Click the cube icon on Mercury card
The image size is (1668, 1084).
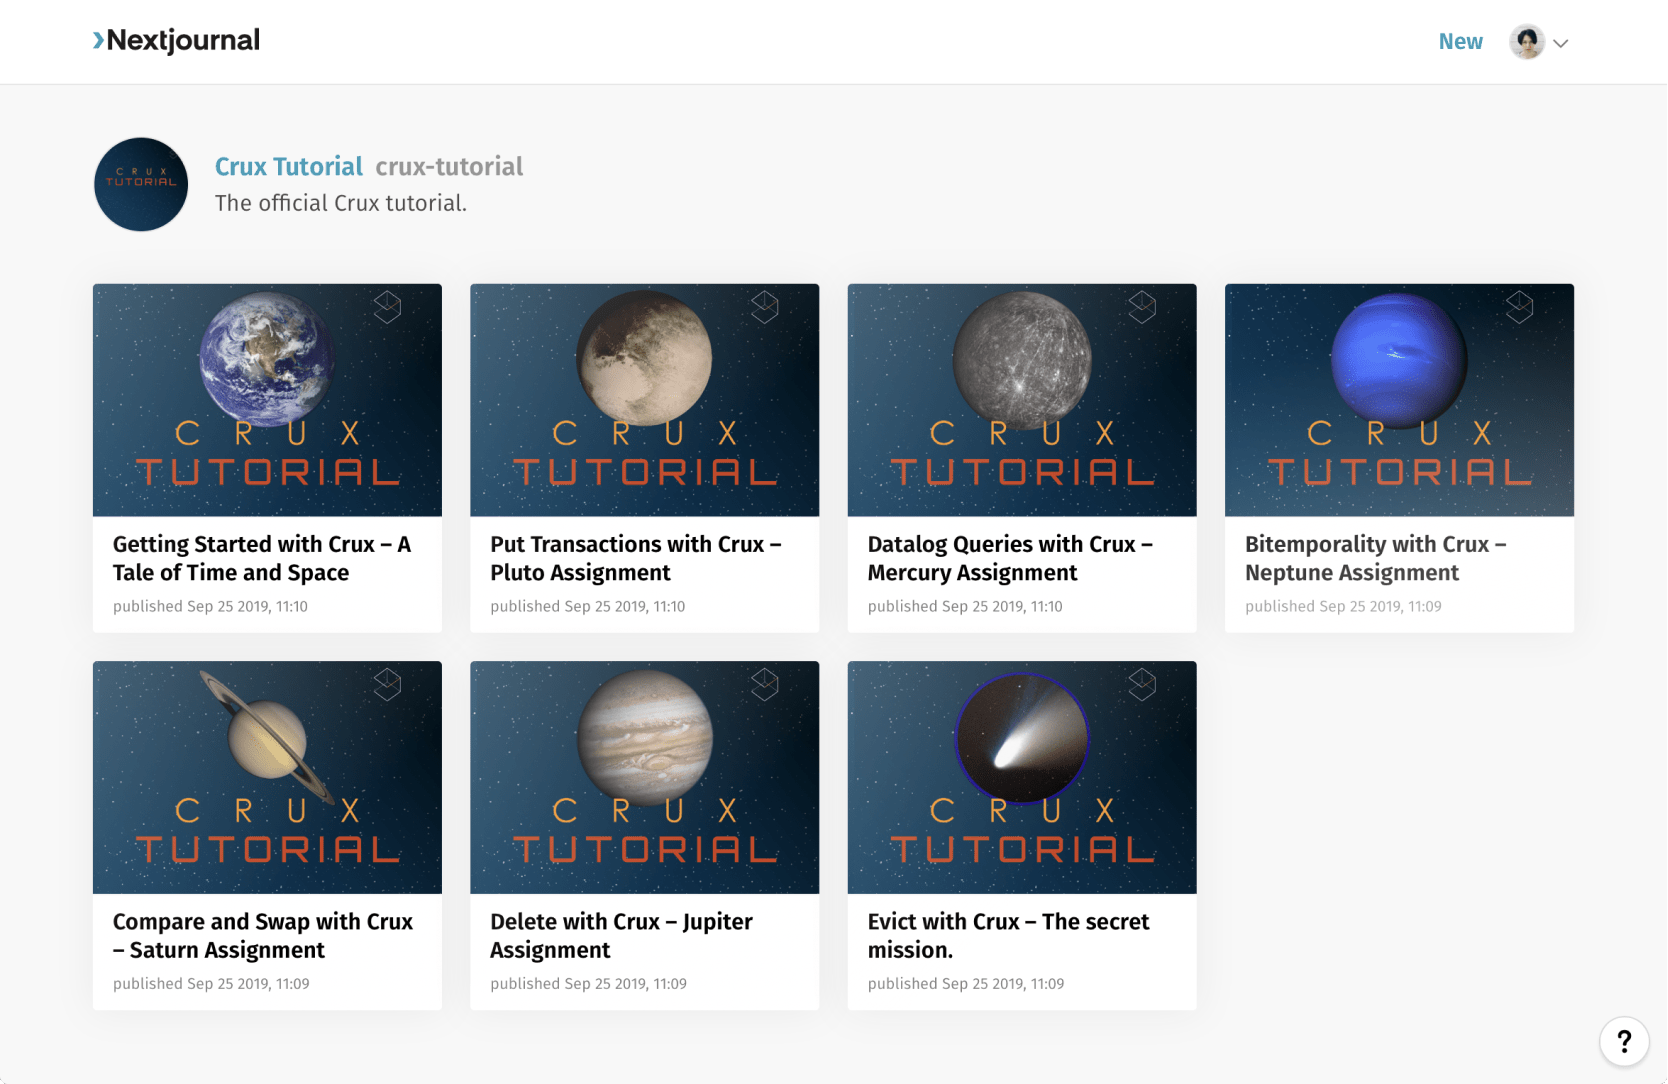1142,306
